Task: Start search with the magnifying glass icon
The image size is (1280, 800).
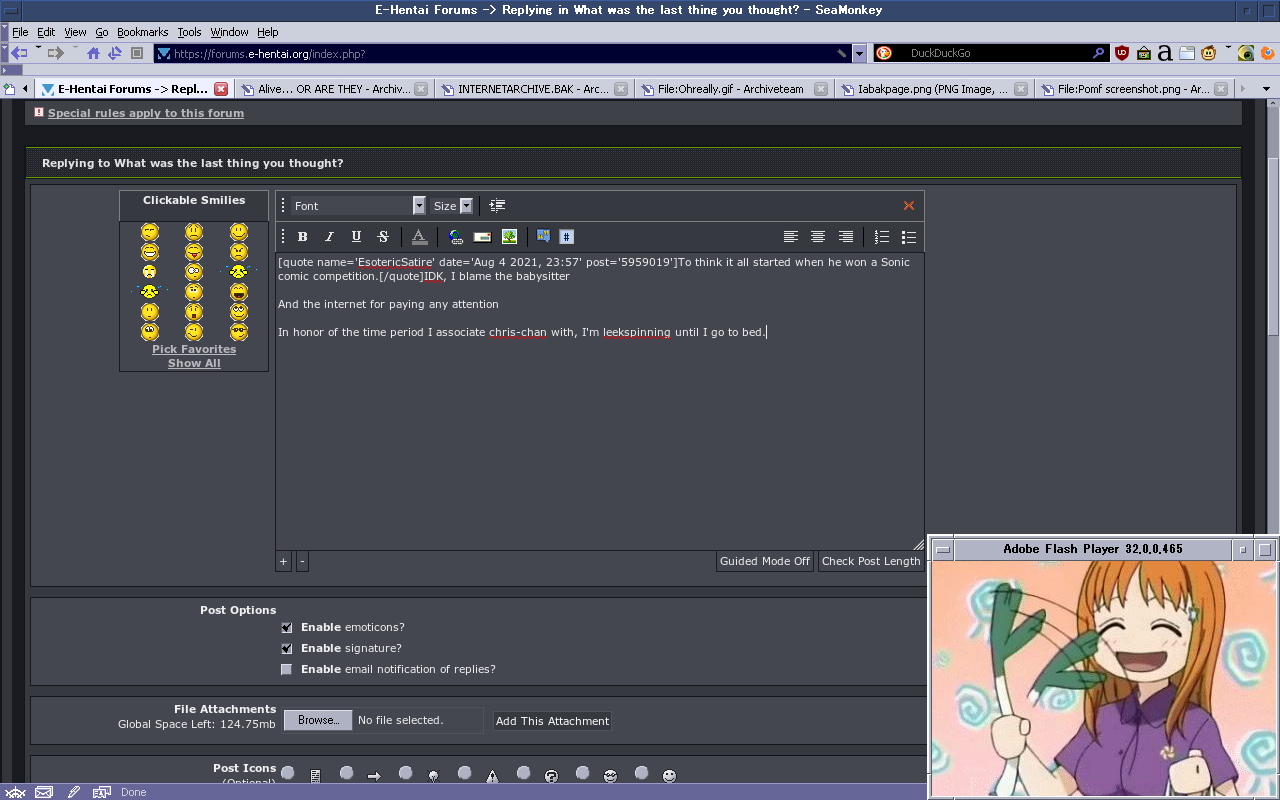Action: click(1099, 53)
